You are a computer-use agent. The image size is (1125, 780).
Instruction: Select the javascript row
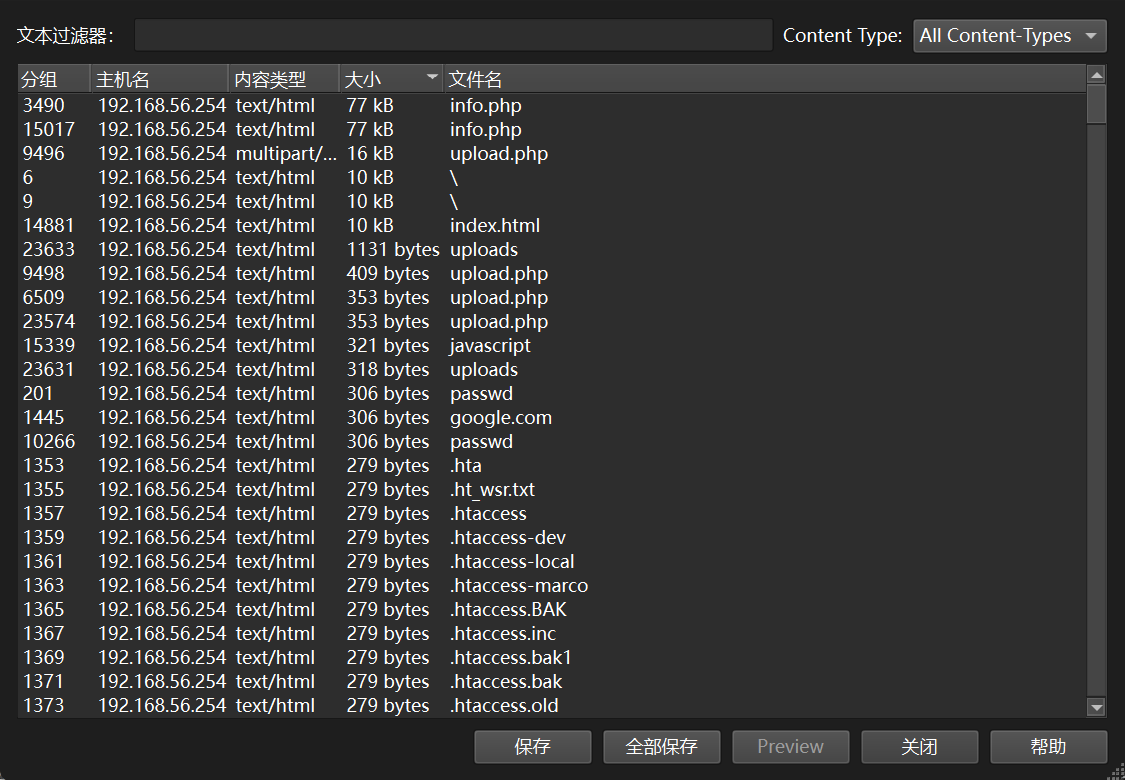552,346
